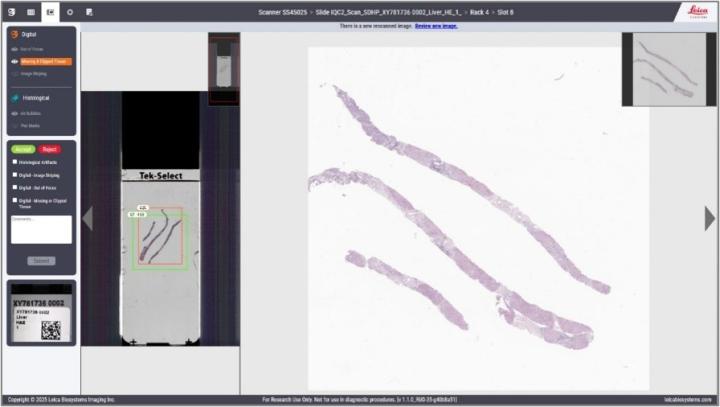Viewport: 720px width, 407px height.
Task: Click the small macro slide overview thumbnail
Action: [x=224, y=69]
